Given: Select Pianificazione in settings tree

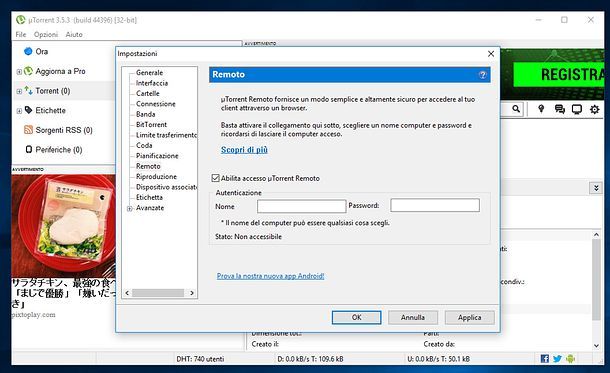Looking at the screenshot, I should click(157, 156).
